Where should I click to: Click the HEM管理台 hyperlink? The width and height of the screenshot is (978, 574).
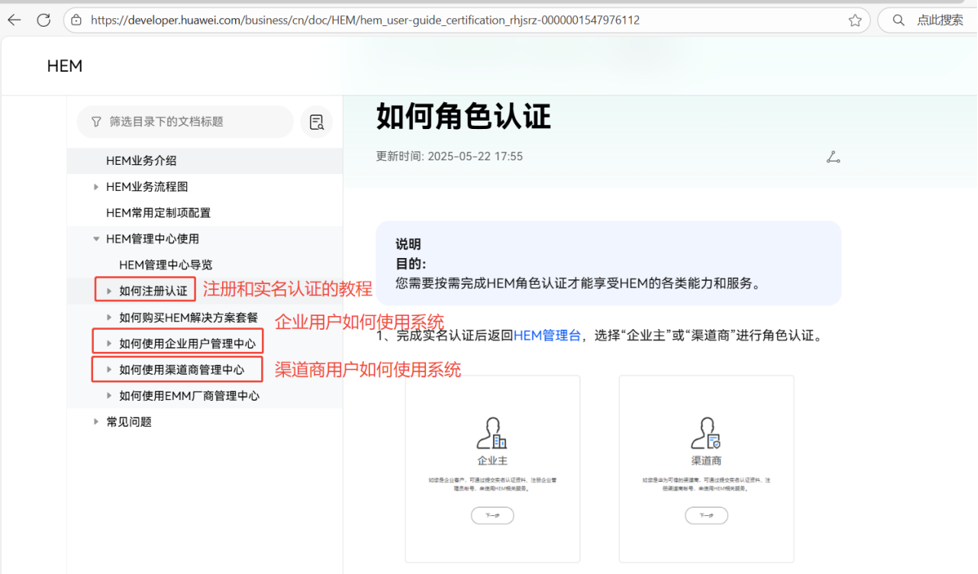[x=547, y=336]
